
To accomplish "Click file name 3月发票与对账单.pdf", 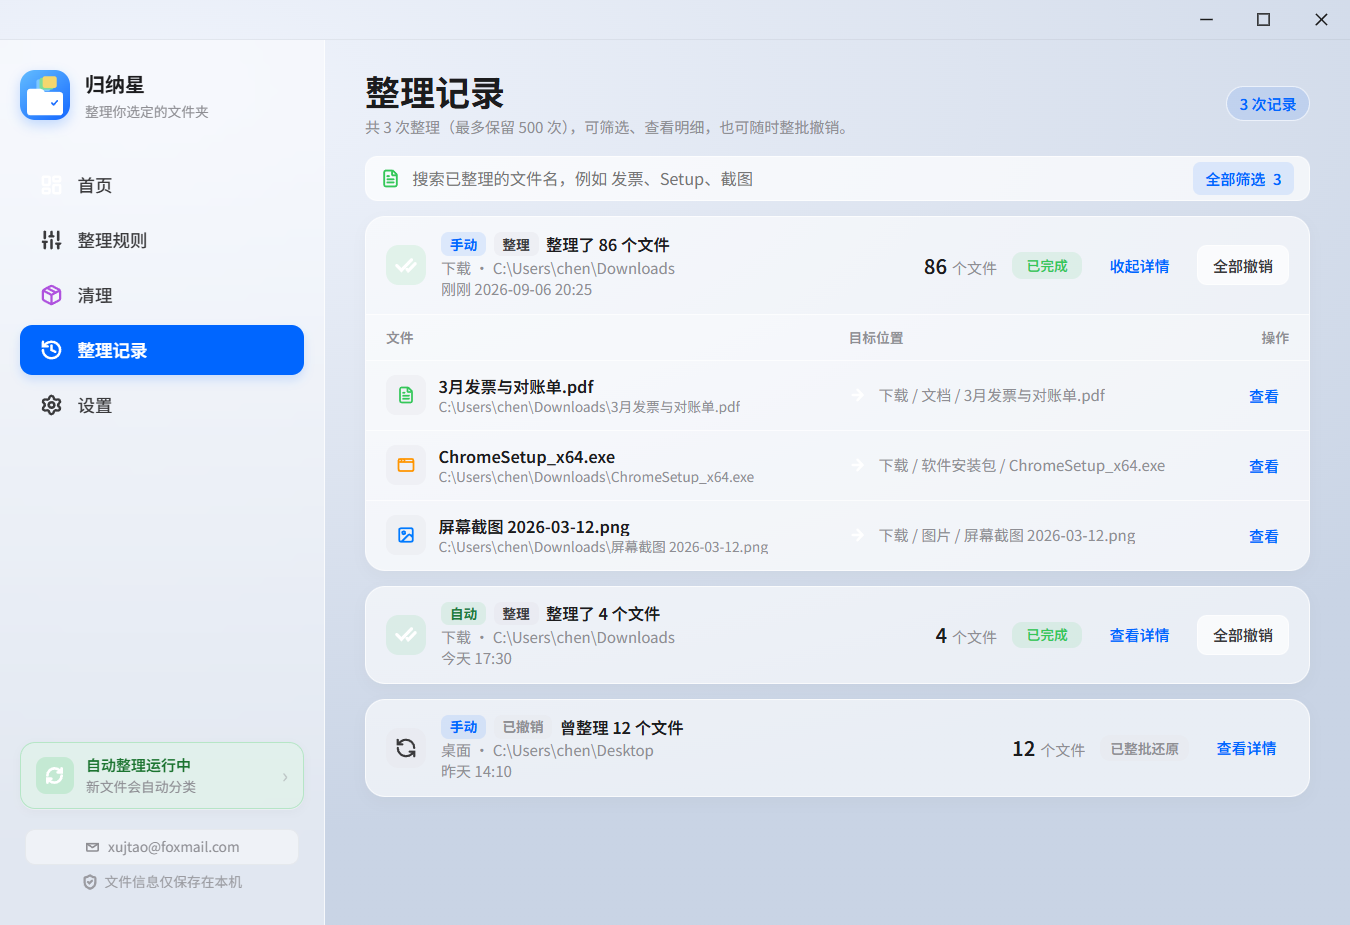I will (516, 387).
